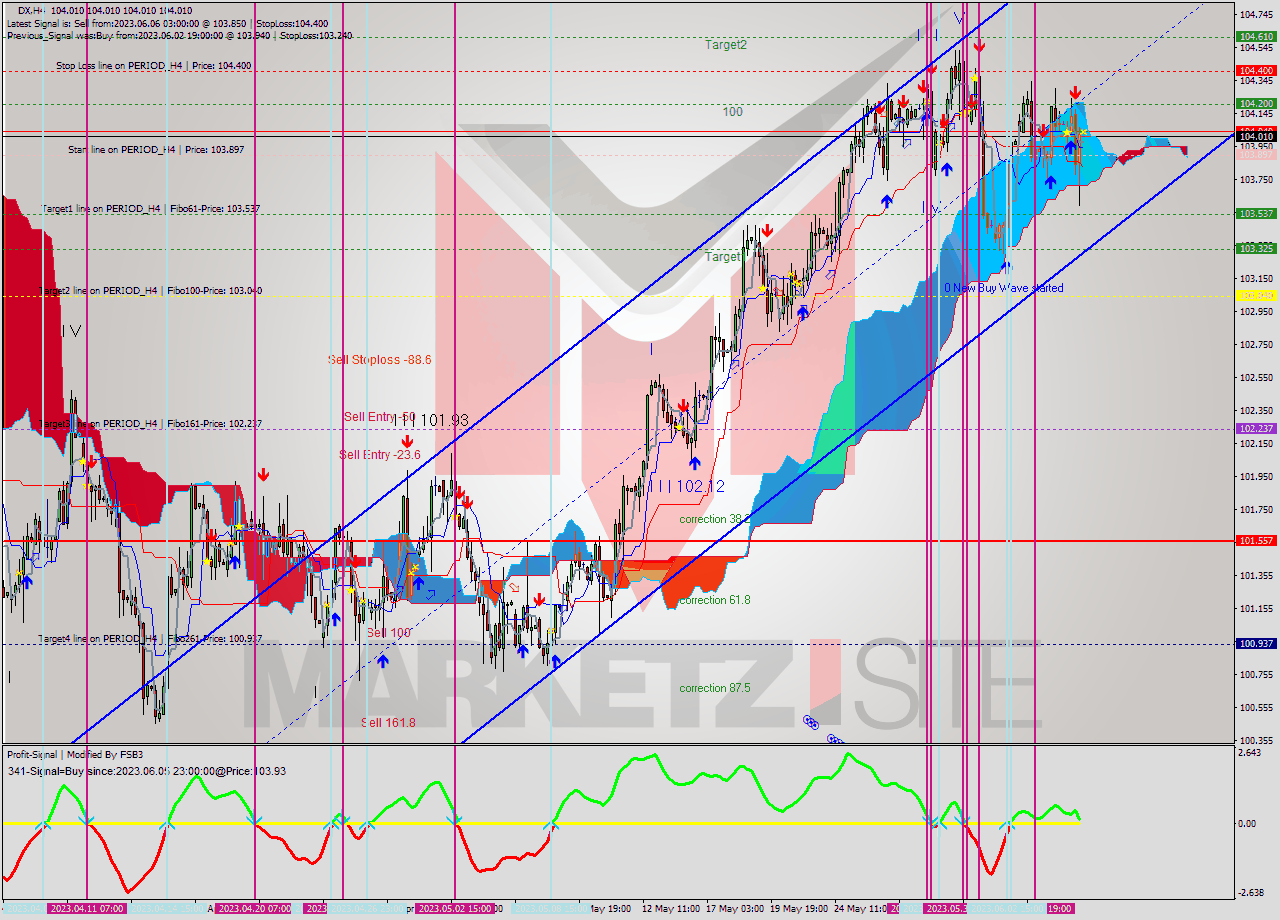Click the '100' Fibonacci level label
The width and height of the screenshot is (1280, 920).
(733, 112)
